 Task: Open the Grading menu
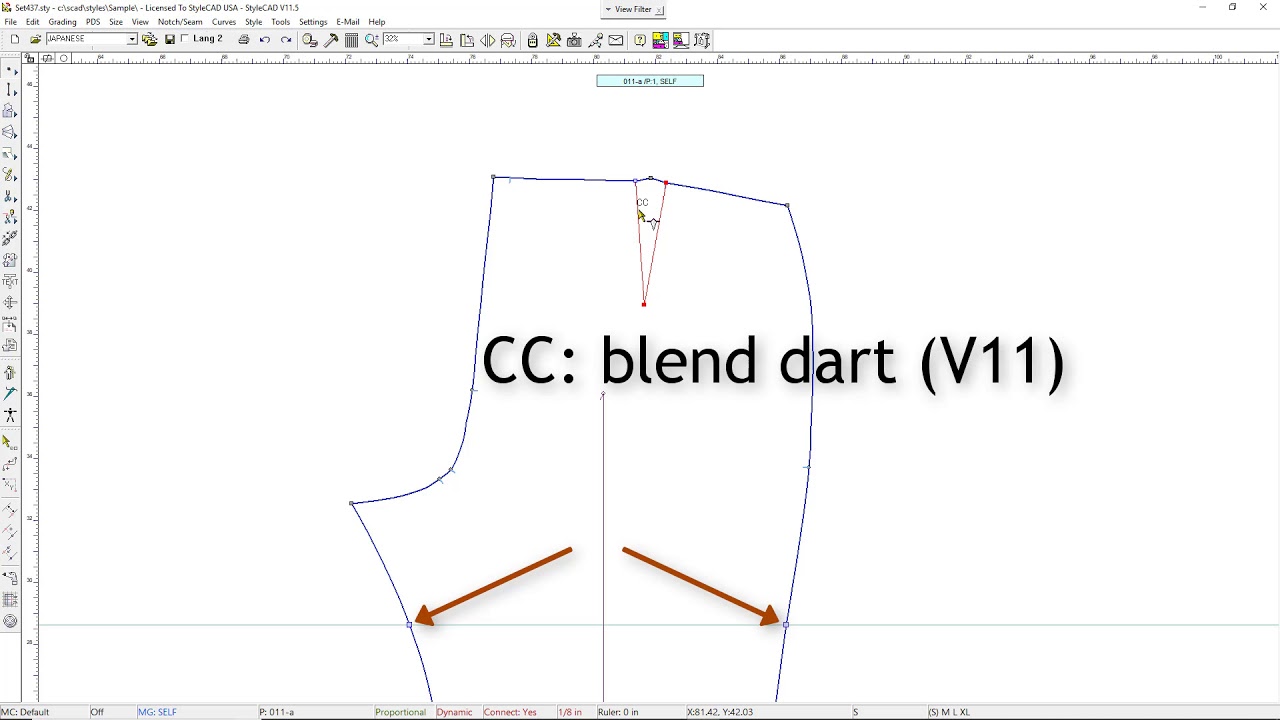click(62, 22)
